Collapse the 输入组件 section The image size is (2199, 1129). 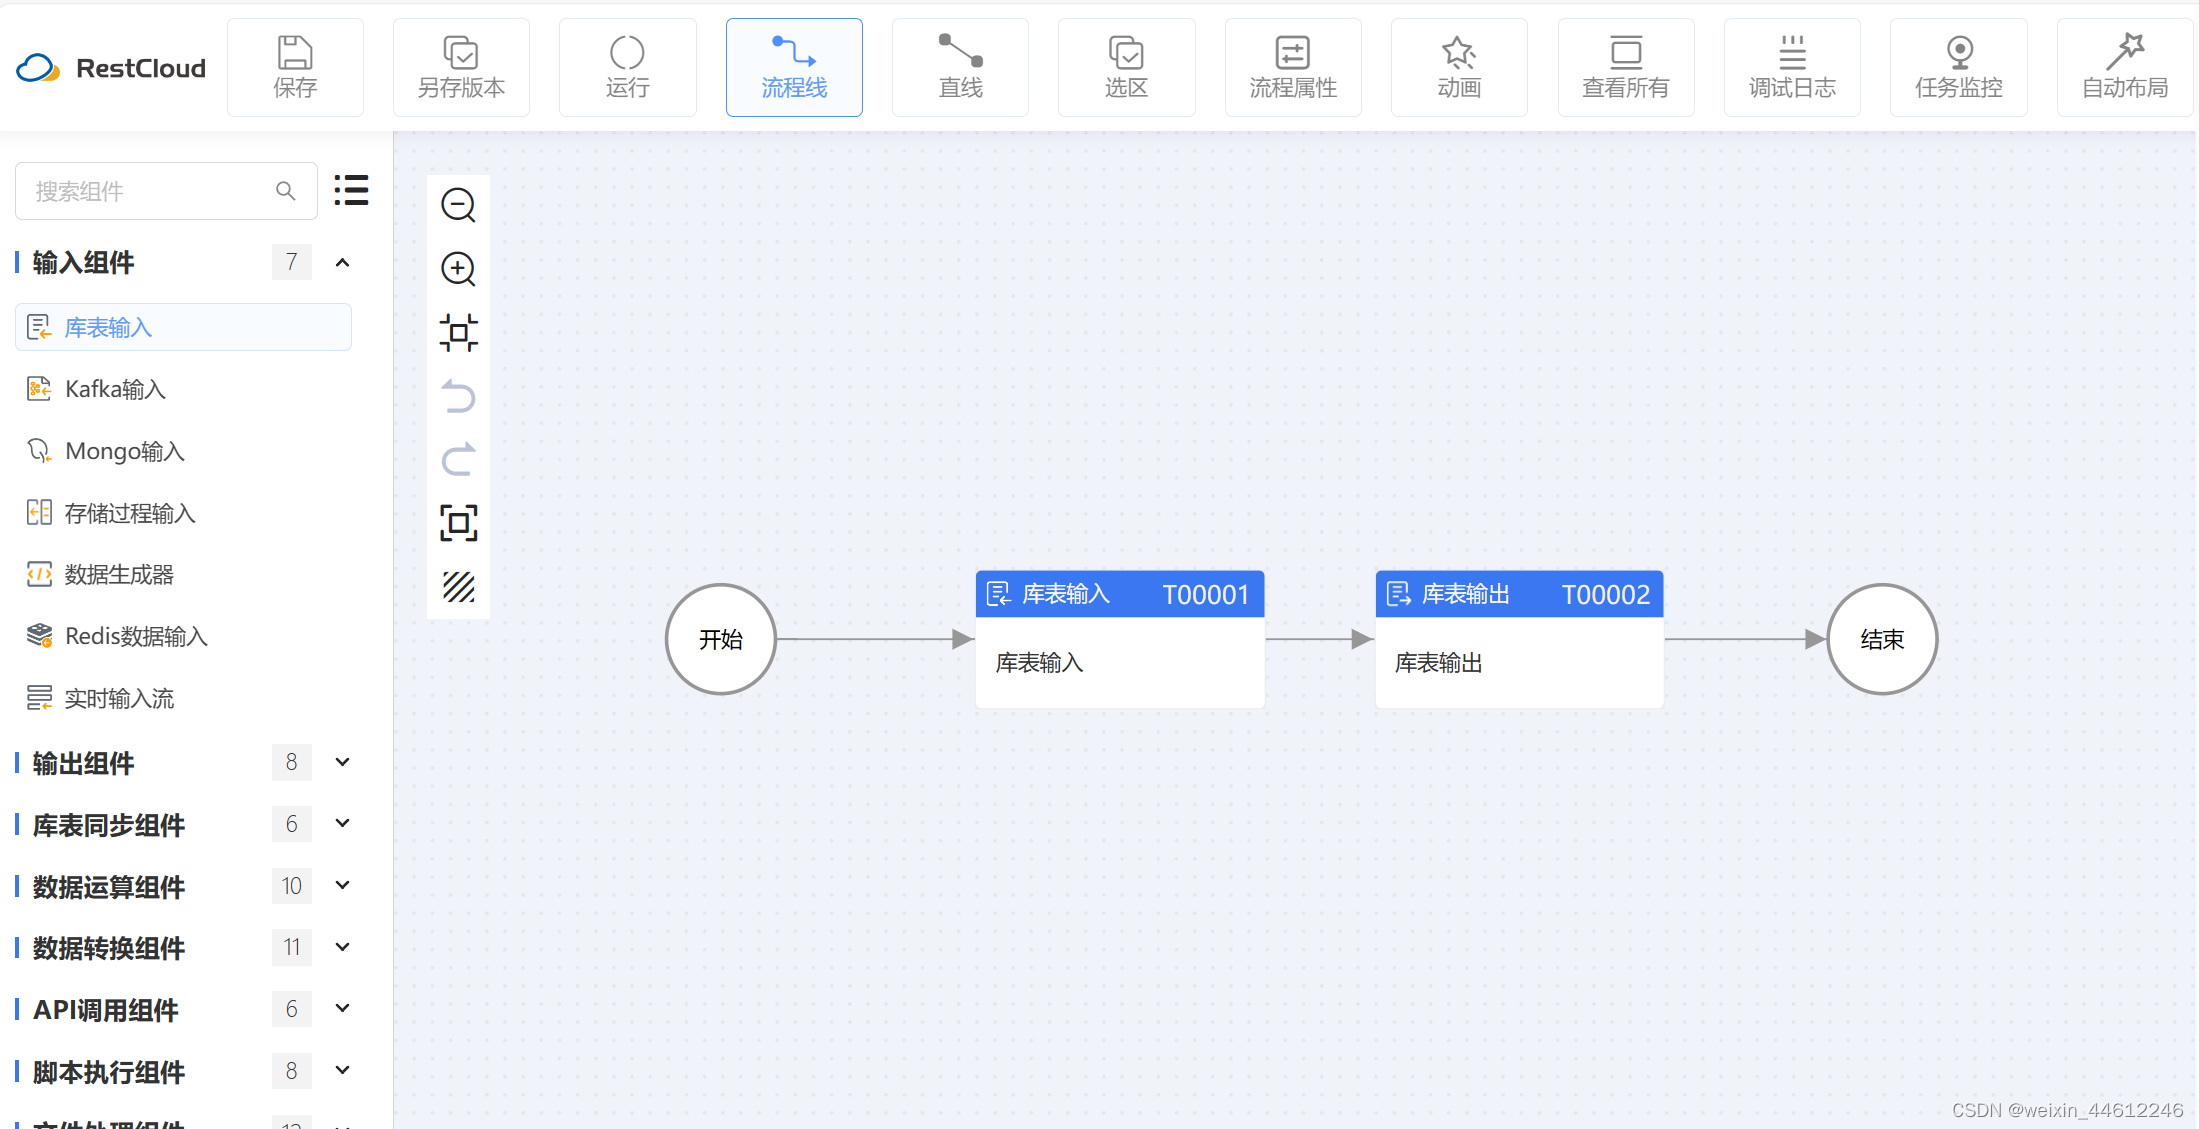(x=342, y=262)
